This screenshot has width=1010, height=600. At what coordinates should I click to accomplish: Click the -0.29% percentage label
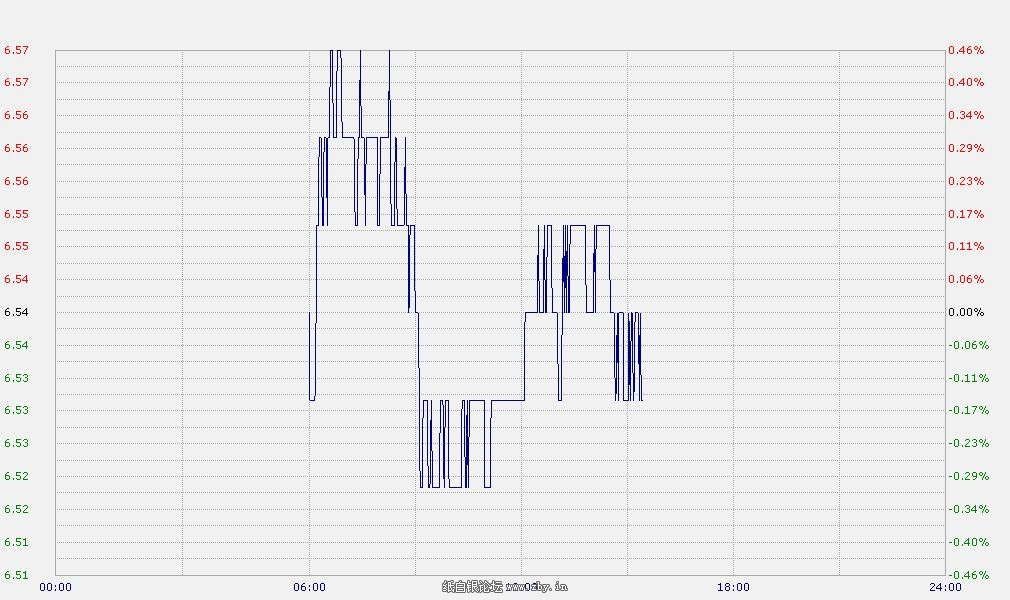tap(966, 477)
